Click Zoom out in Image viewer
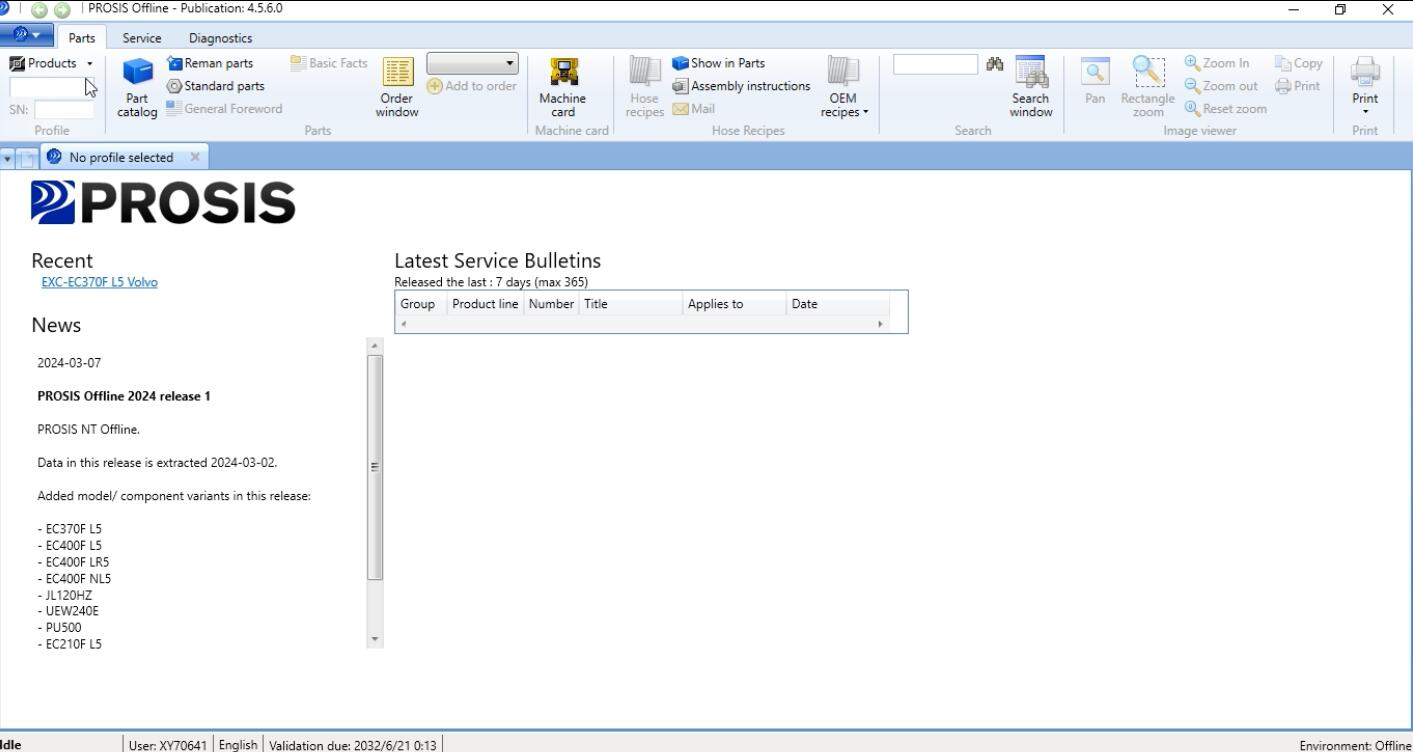This screenshot has height=752, width=1413. [x=1221, y=86]
